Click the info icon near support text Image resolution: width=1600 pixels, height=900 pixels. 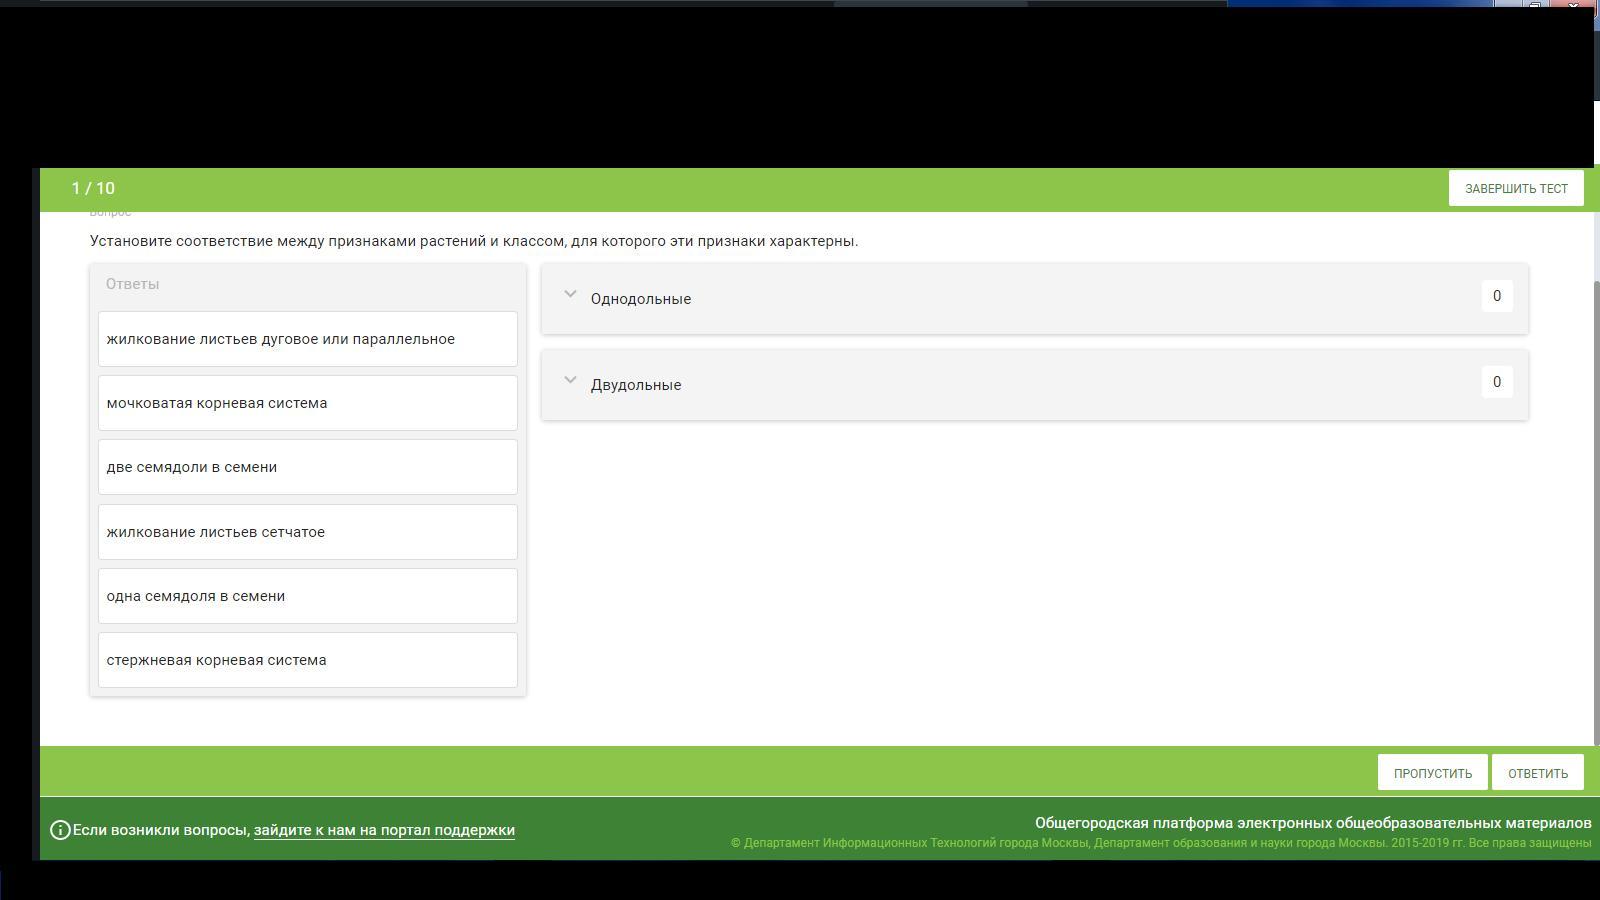click(x=60, y=830)
